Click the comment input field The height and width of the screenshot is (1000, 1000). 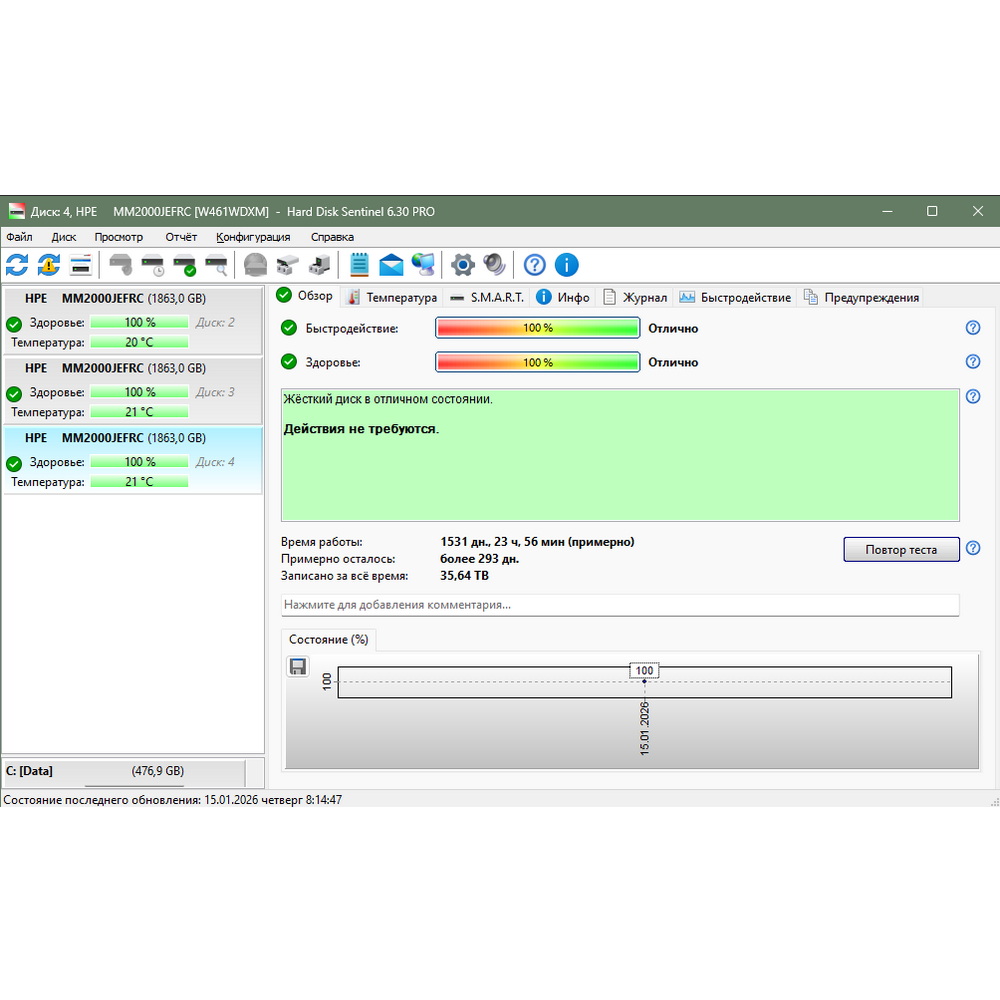click(x=620, y=605)
